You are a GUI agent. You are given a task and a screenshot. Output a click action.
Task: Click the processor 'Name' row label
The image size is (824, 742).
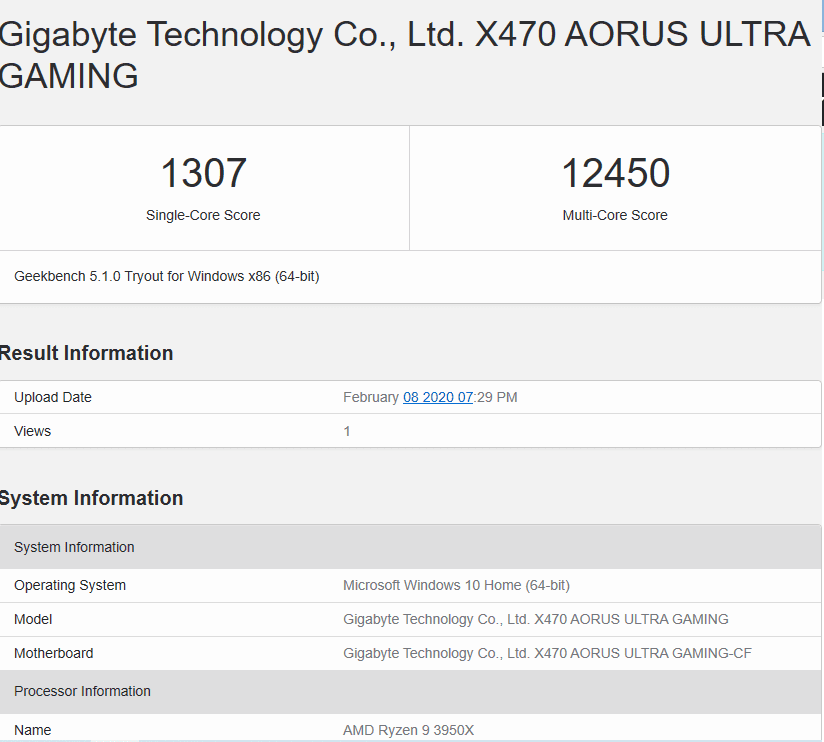[33, 730]
